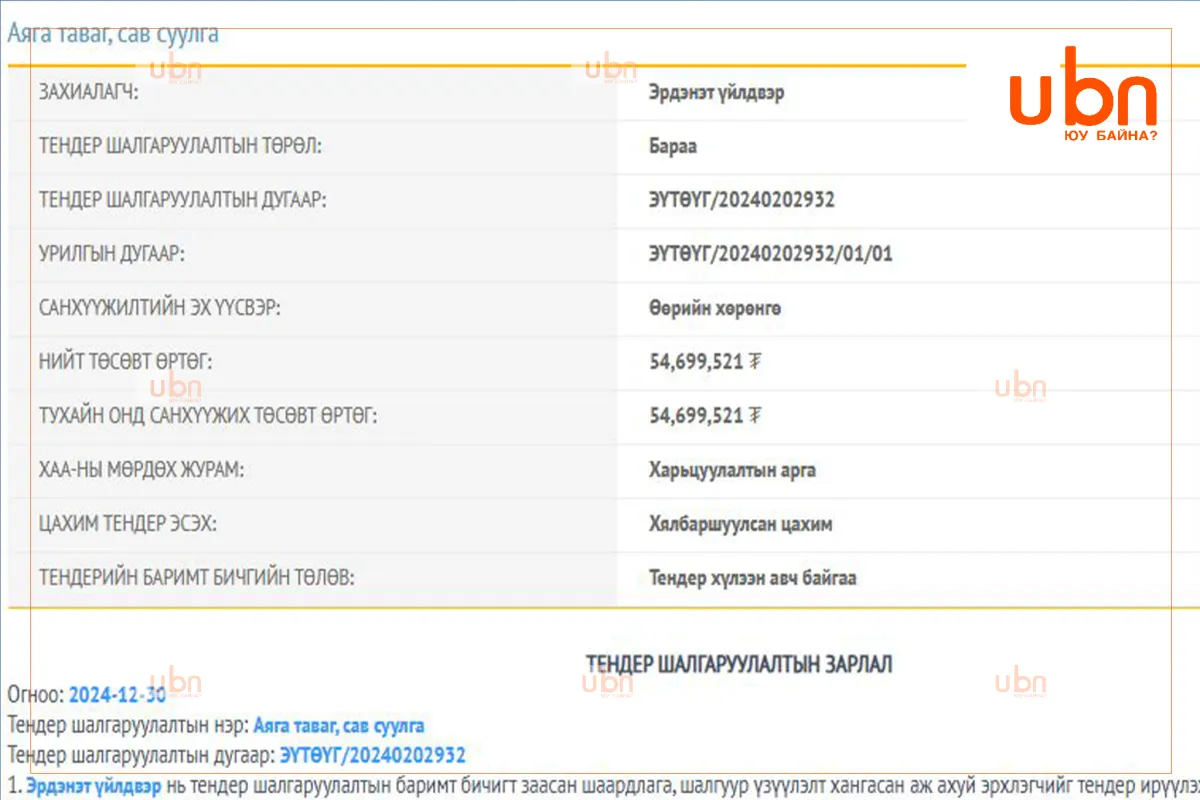Click the Өөрийн хөрөнгө funding source value

715,308
